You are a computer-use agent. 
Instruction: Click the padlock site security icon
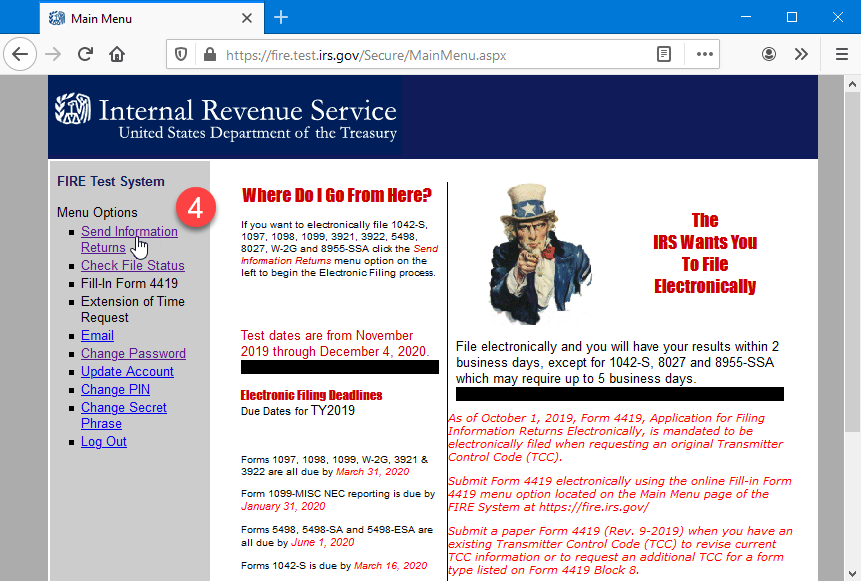pos(208,55)
